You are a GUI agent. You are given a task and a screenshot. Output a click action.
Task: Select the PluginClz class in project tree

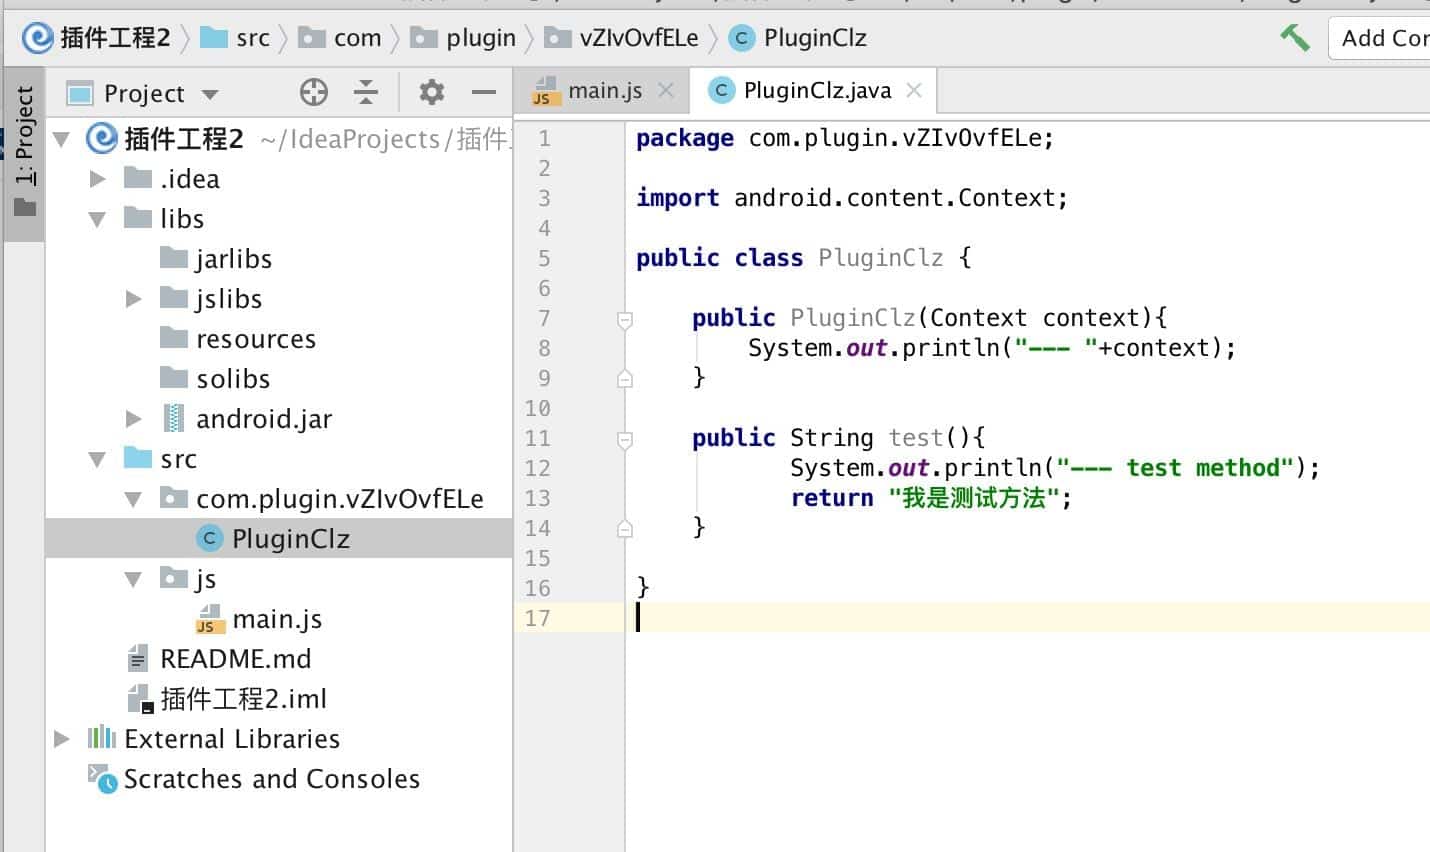click(x=291, y=539)
